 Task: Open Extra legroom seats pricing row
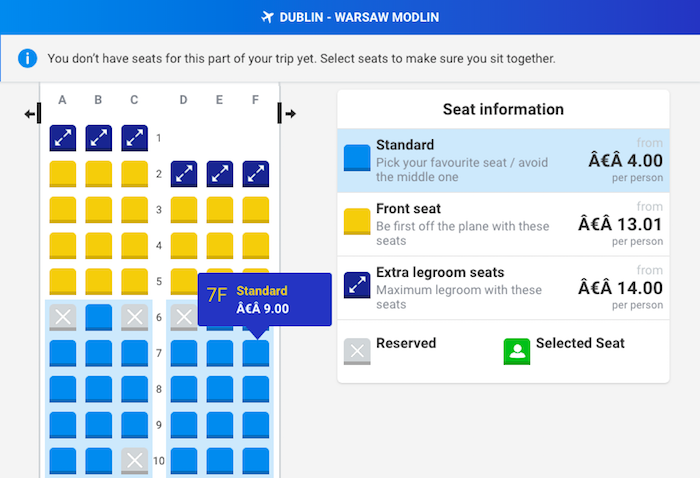click(x=503, y=288)
